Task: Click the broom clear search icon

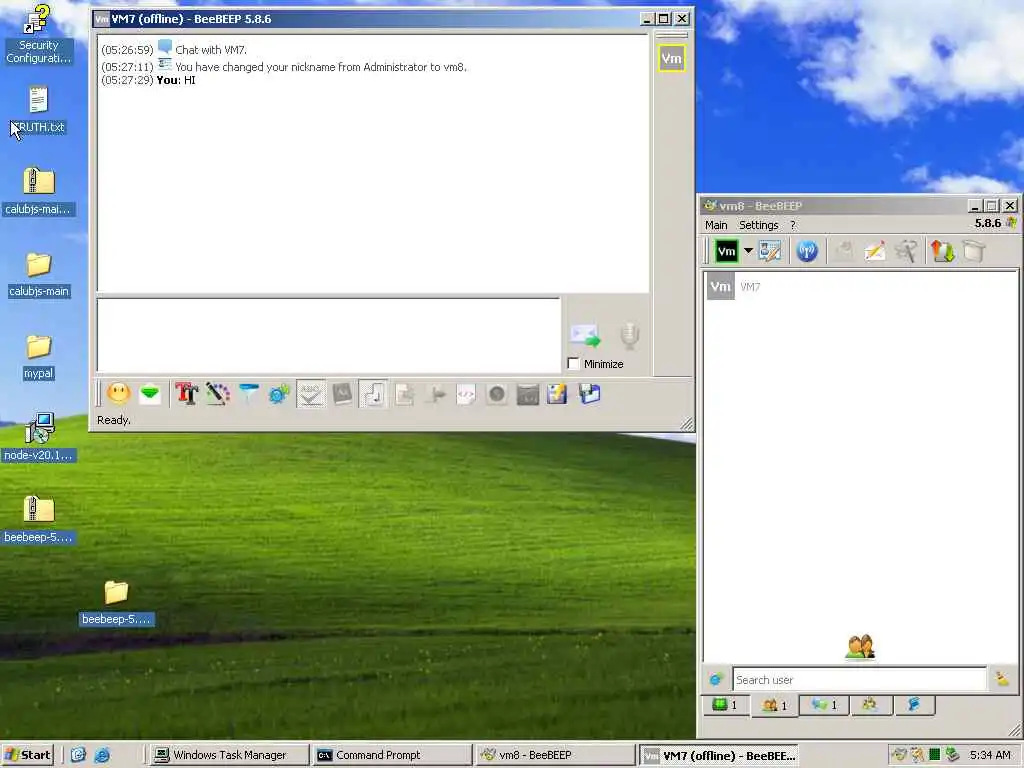Action: tap(1002, 680)
